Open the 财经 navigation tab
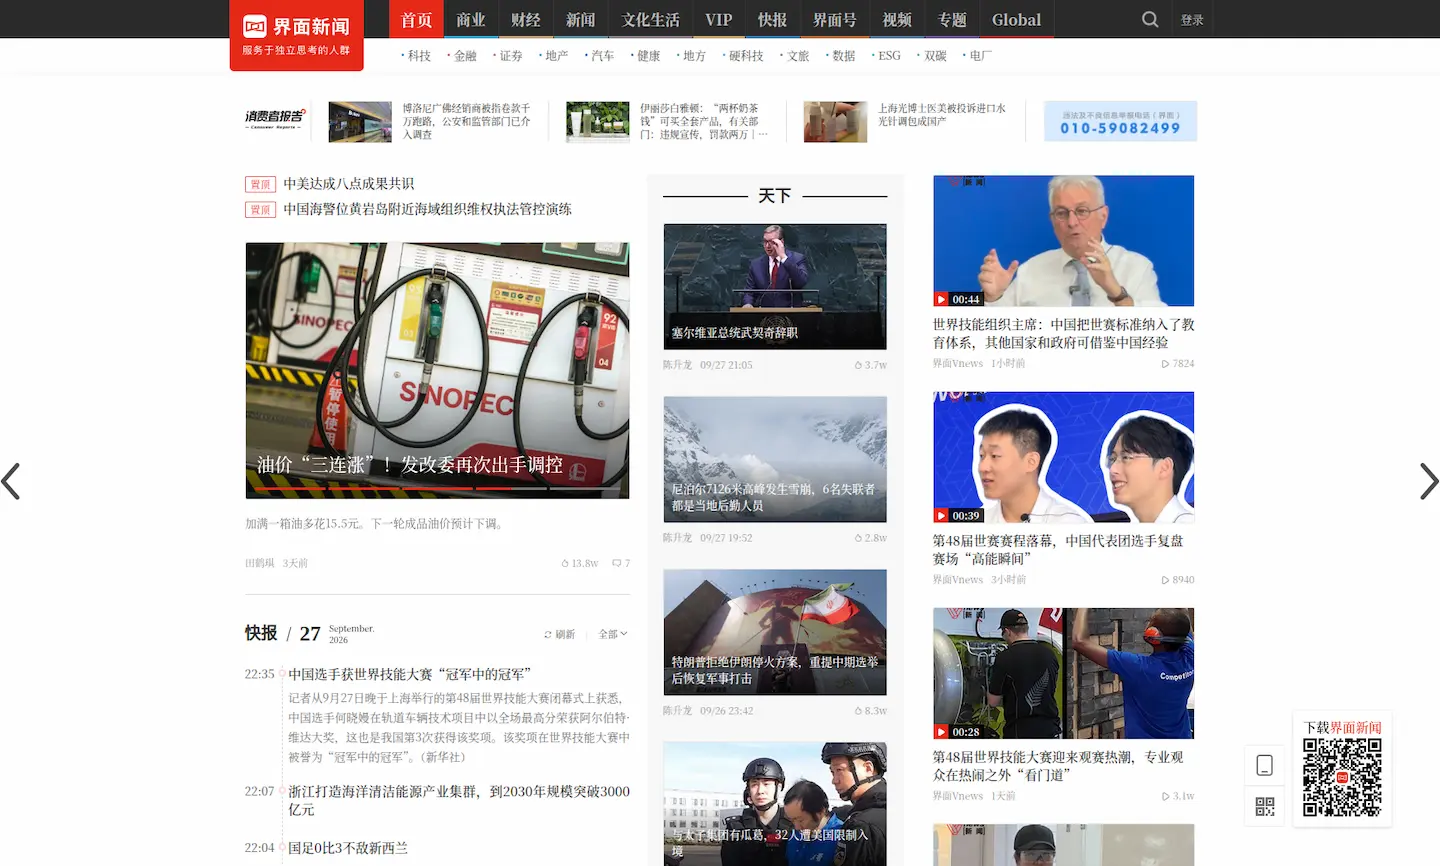 click(x=526, y=19)
